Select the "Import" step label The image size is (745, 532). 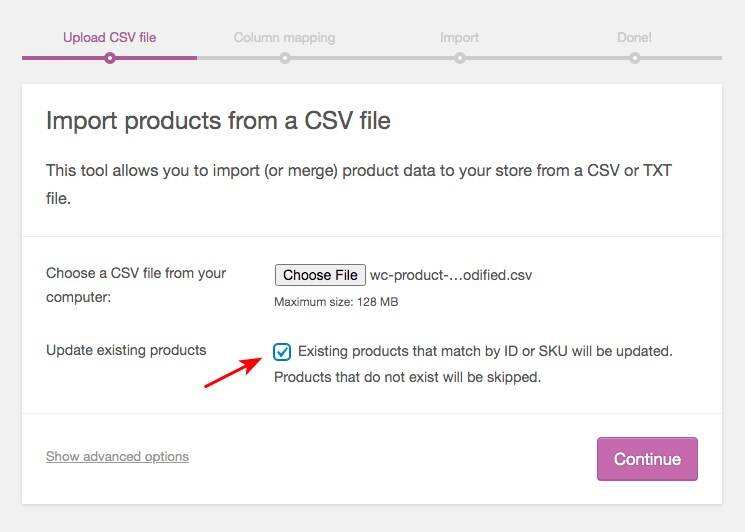pyautogui.click(x=459, y=38)
